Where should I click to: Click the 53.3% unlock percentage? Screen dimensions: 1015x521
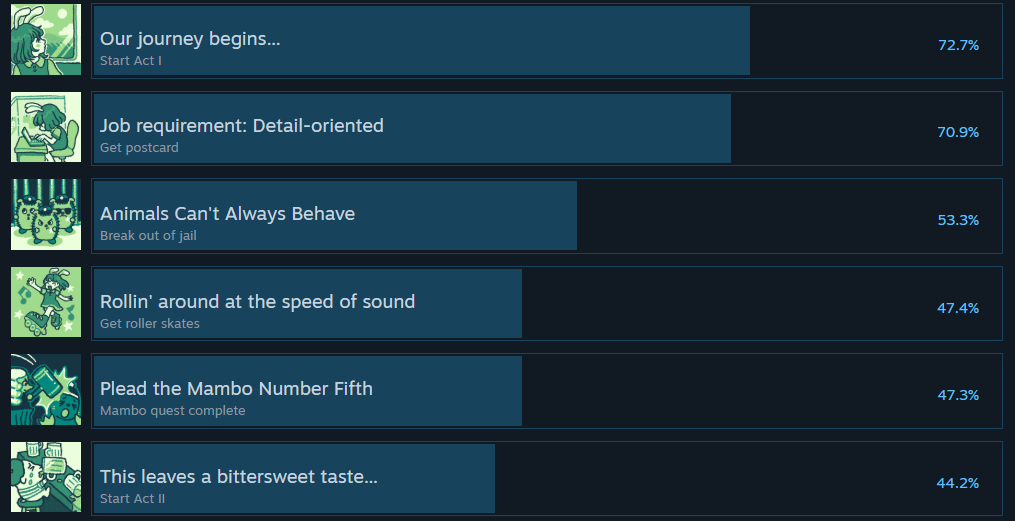tap(958, 220)
